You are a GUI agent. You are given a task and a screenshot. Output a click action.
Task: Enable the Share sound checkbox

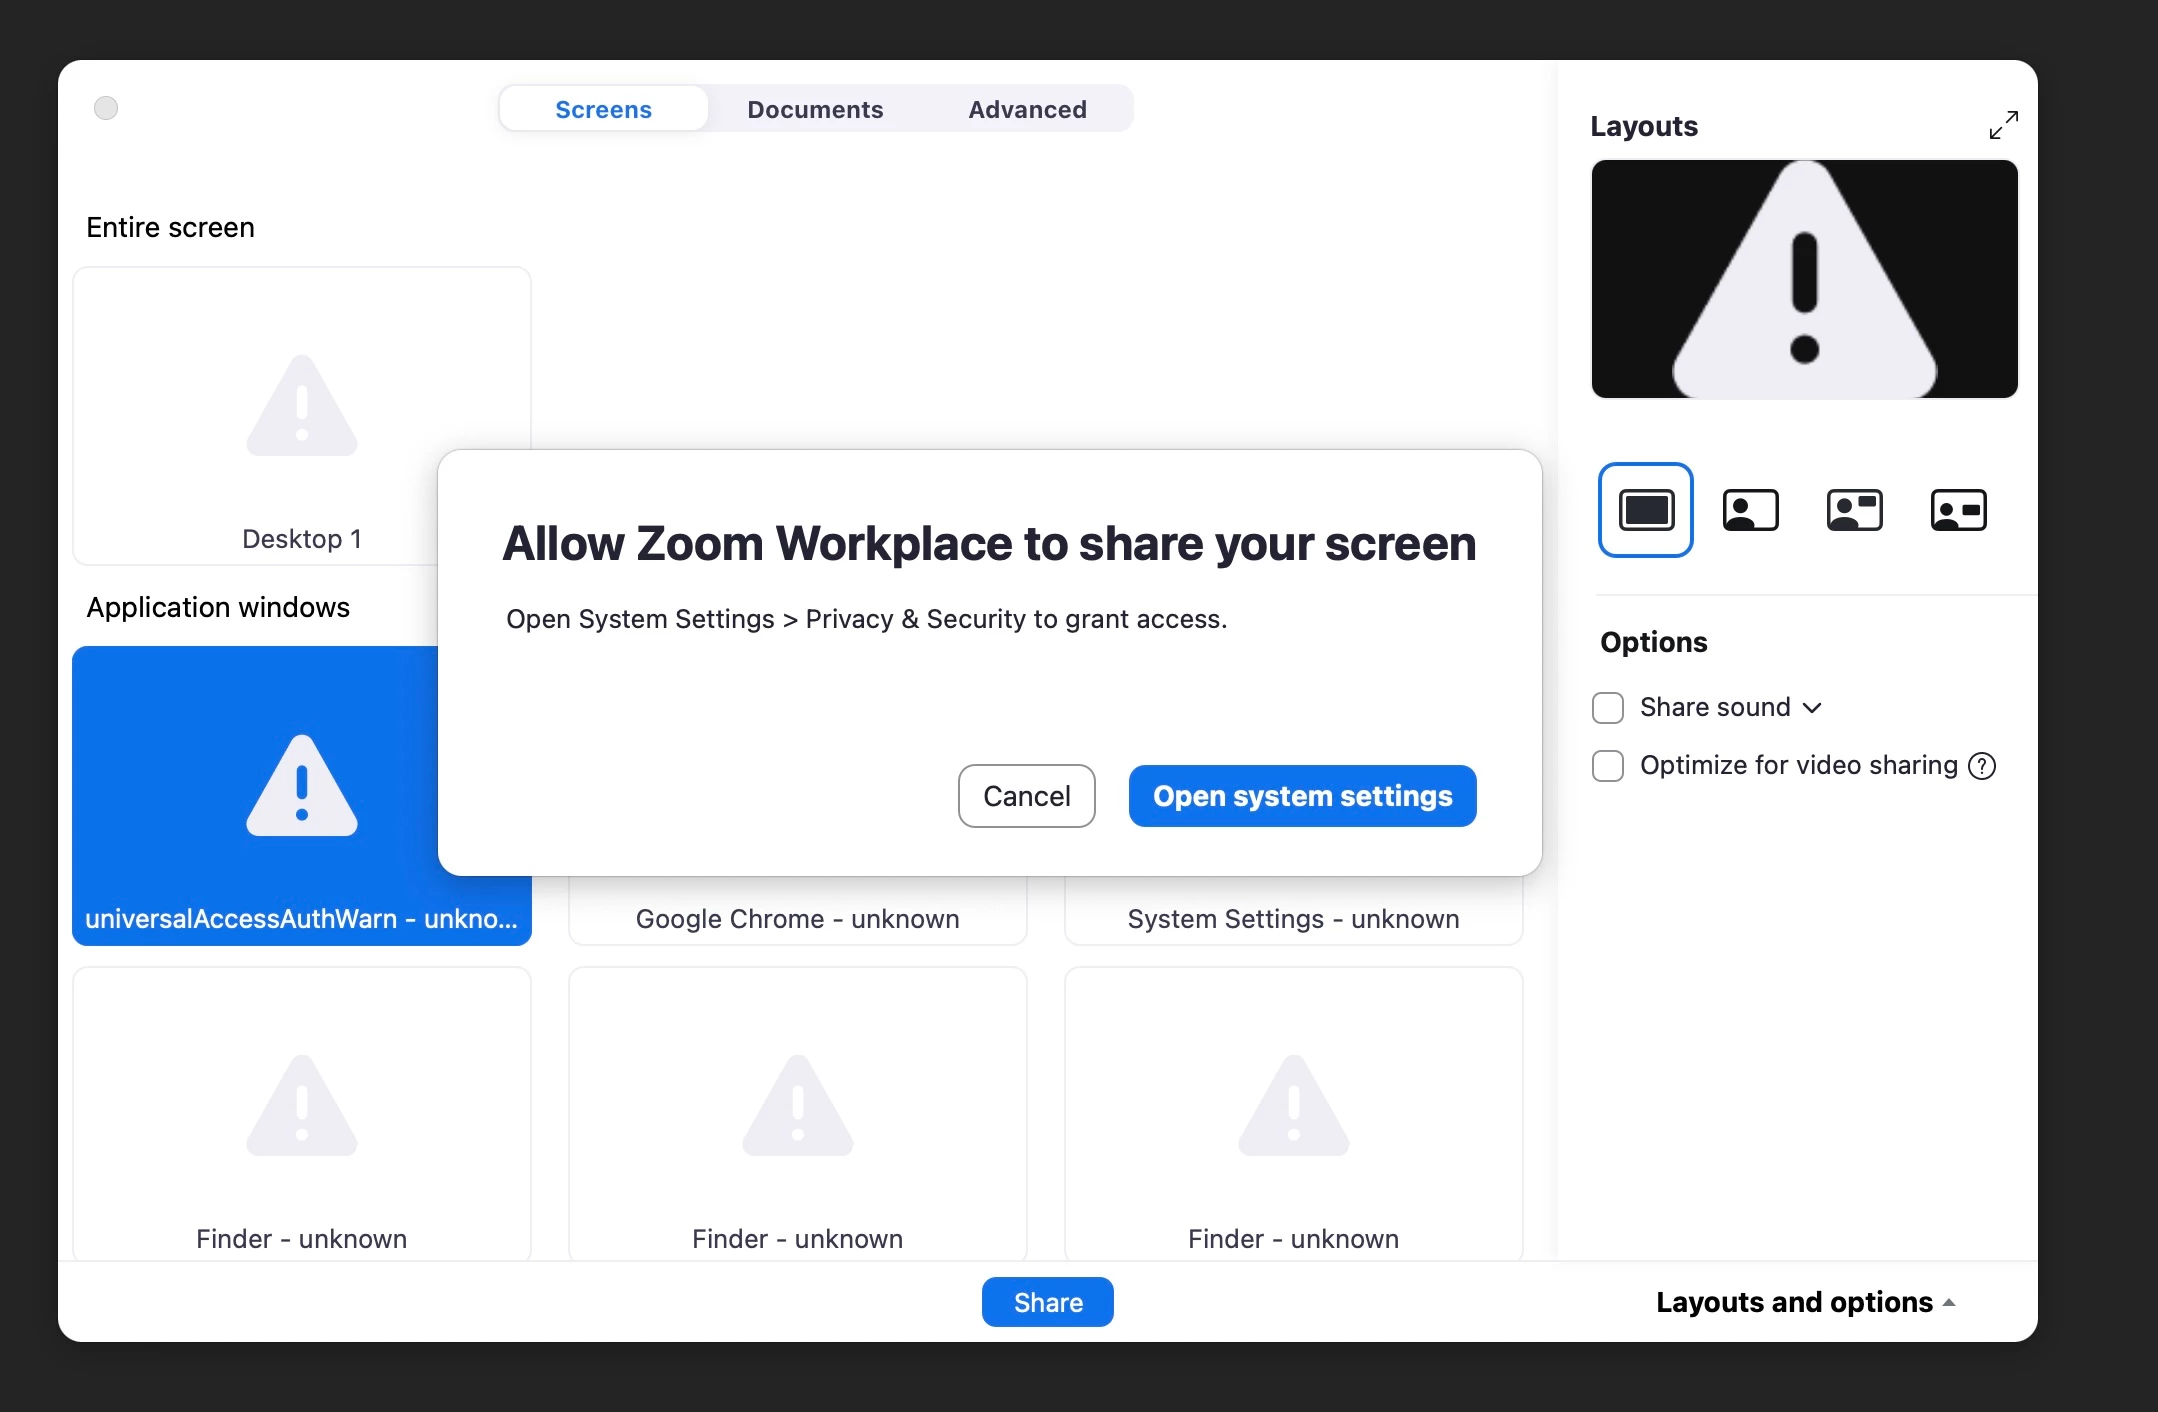click(1608, 708)
